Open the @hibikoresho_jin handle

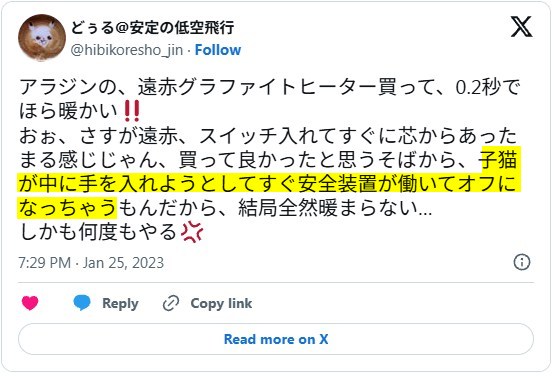click(127, 50)
